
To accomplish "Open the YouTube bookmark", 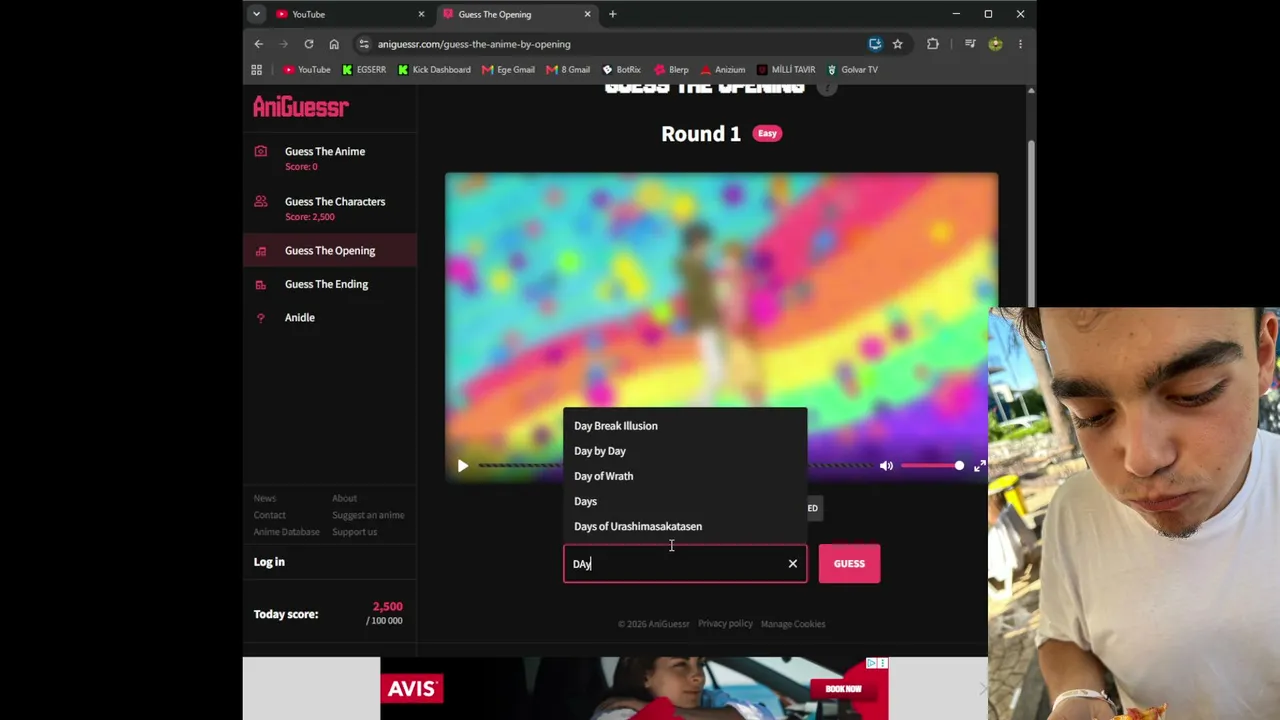I will pos(307,70).
